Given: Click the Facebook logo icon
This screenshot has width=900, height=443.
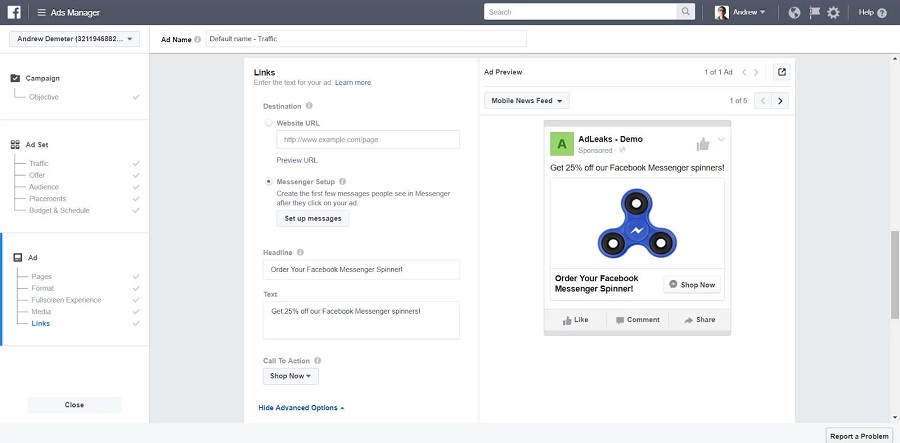Looking at the screenshot, I should (x=15, y=12).
